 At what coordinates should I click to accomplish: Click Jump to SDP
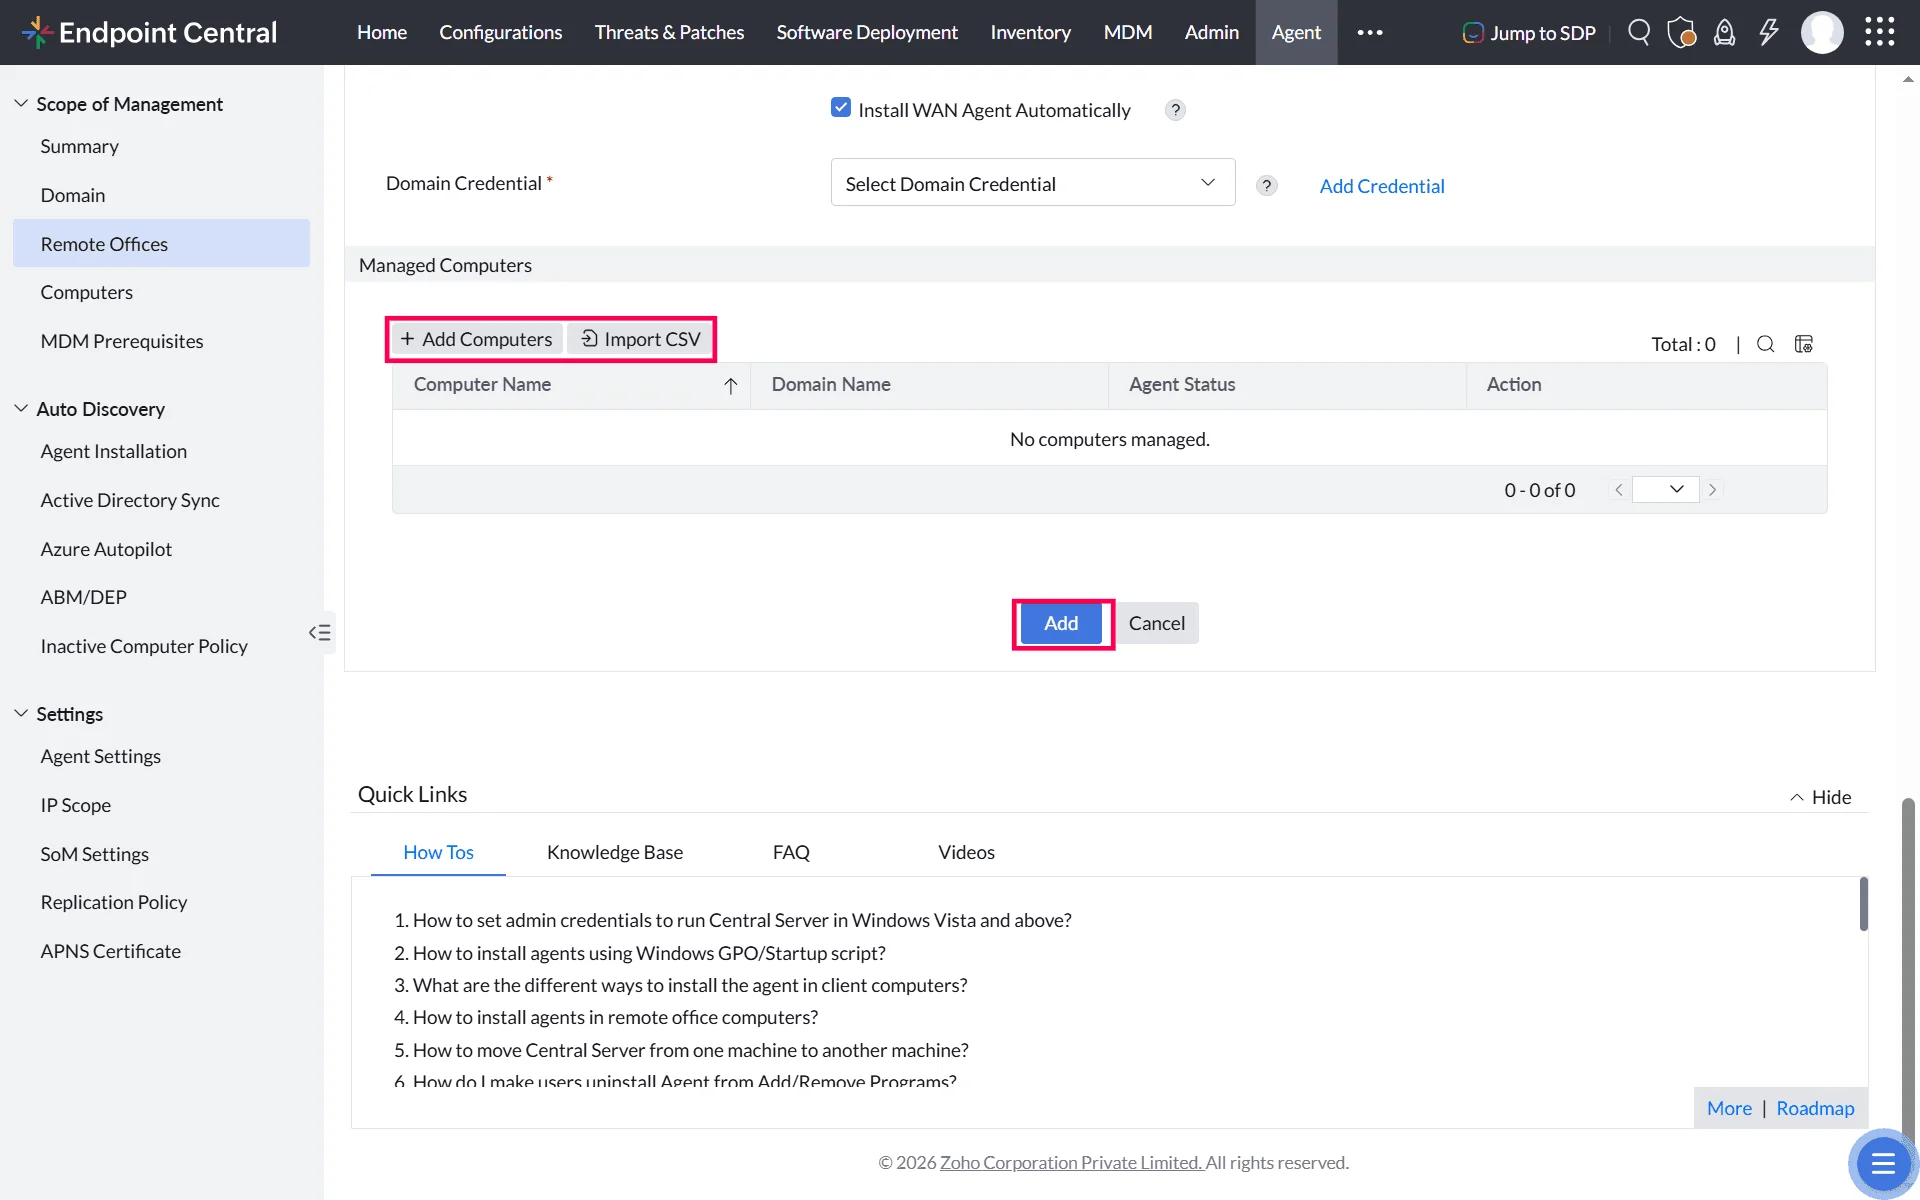tap(1529, 32)
